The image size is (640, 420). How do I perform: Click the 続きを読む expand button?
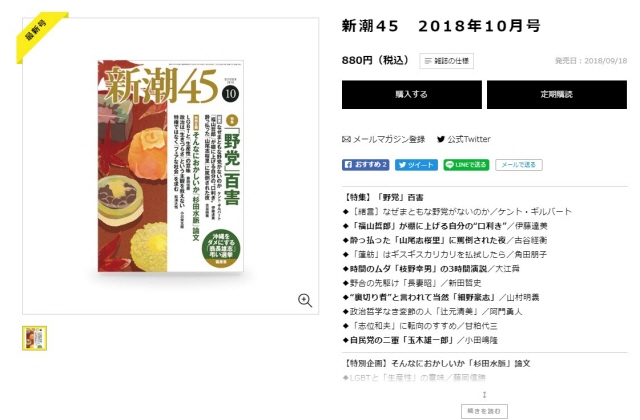tap(484, 411)
